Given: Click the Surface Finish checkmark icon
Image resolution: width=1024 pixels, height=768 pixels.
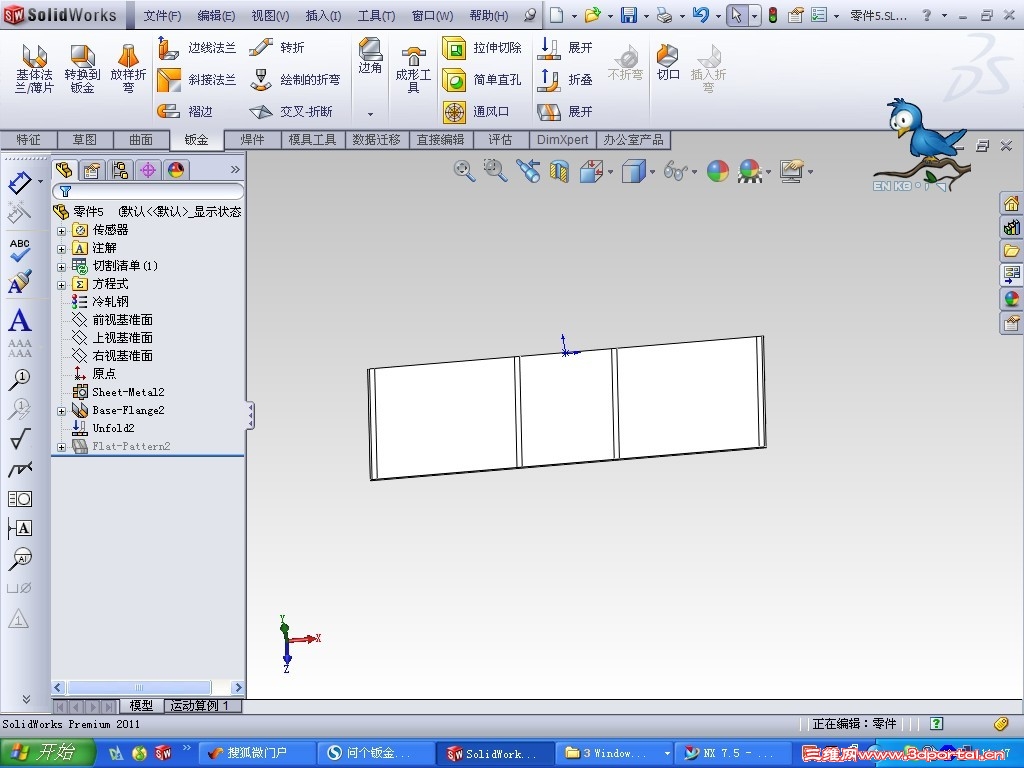Looking at the screenshot, I should click(20, 439).
